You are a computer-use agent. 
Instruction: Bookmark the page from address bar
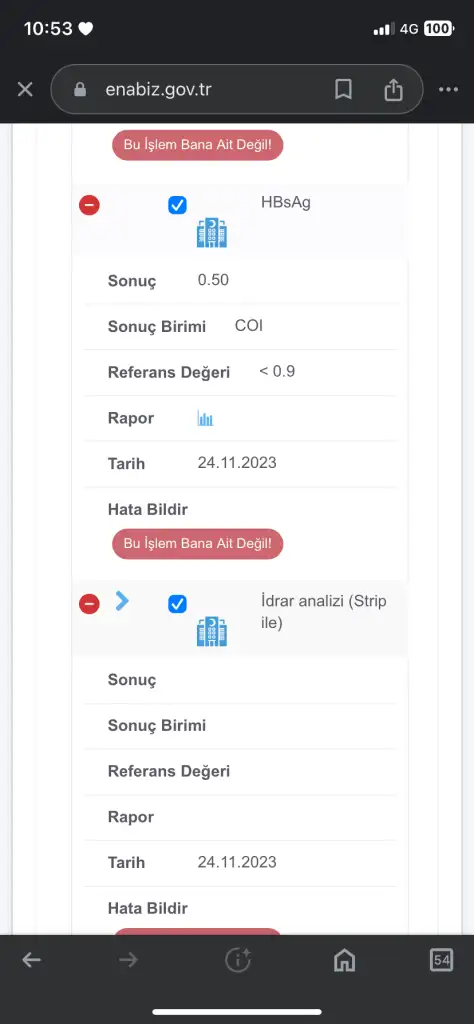pos(343,89)
